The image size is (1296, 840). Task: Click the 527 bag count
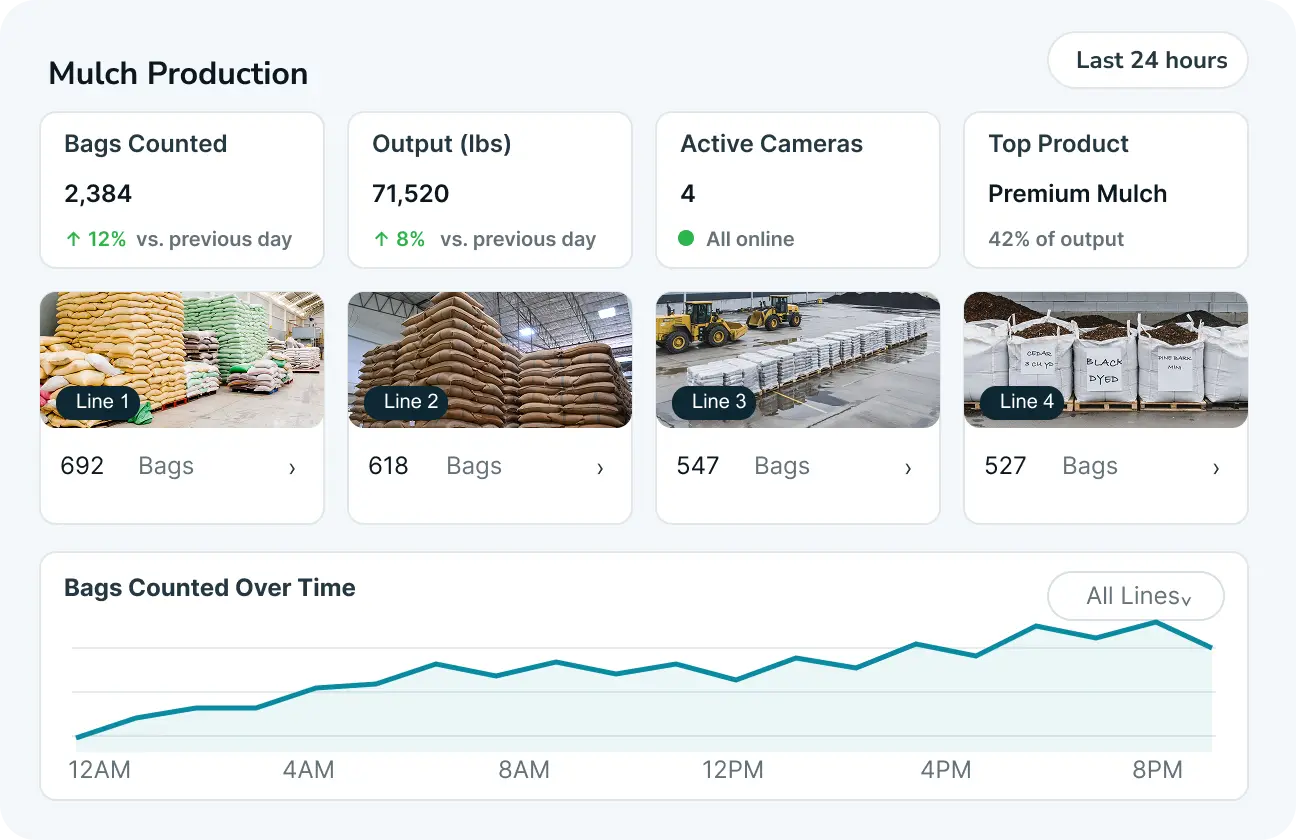1005,466
